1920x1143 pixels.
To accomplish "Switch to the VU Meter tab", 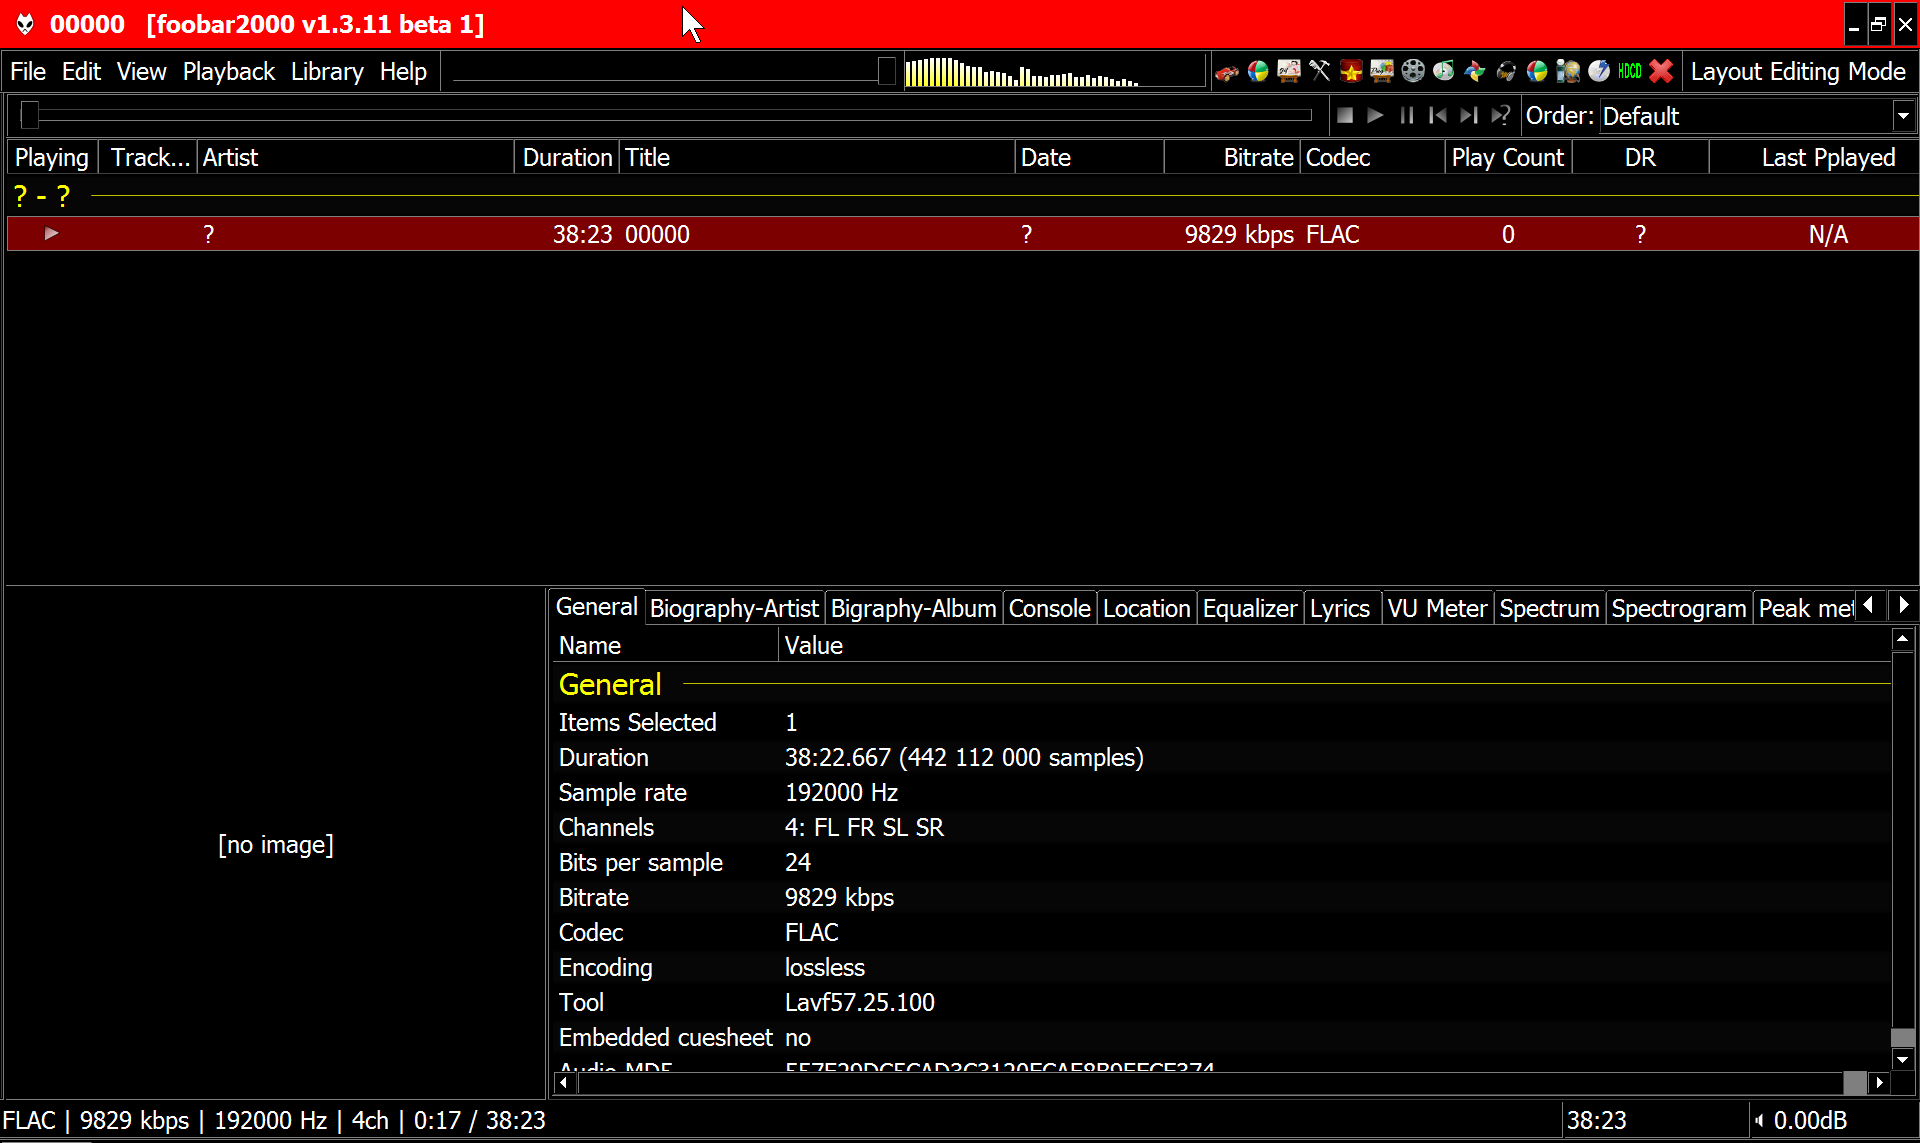I will coord(1437,608).
